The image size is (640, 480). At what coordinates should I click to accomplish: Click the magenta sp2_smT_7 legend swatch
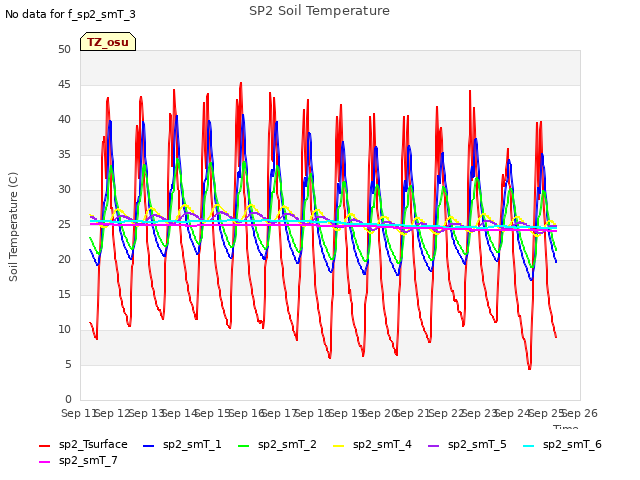click(44, 462)
